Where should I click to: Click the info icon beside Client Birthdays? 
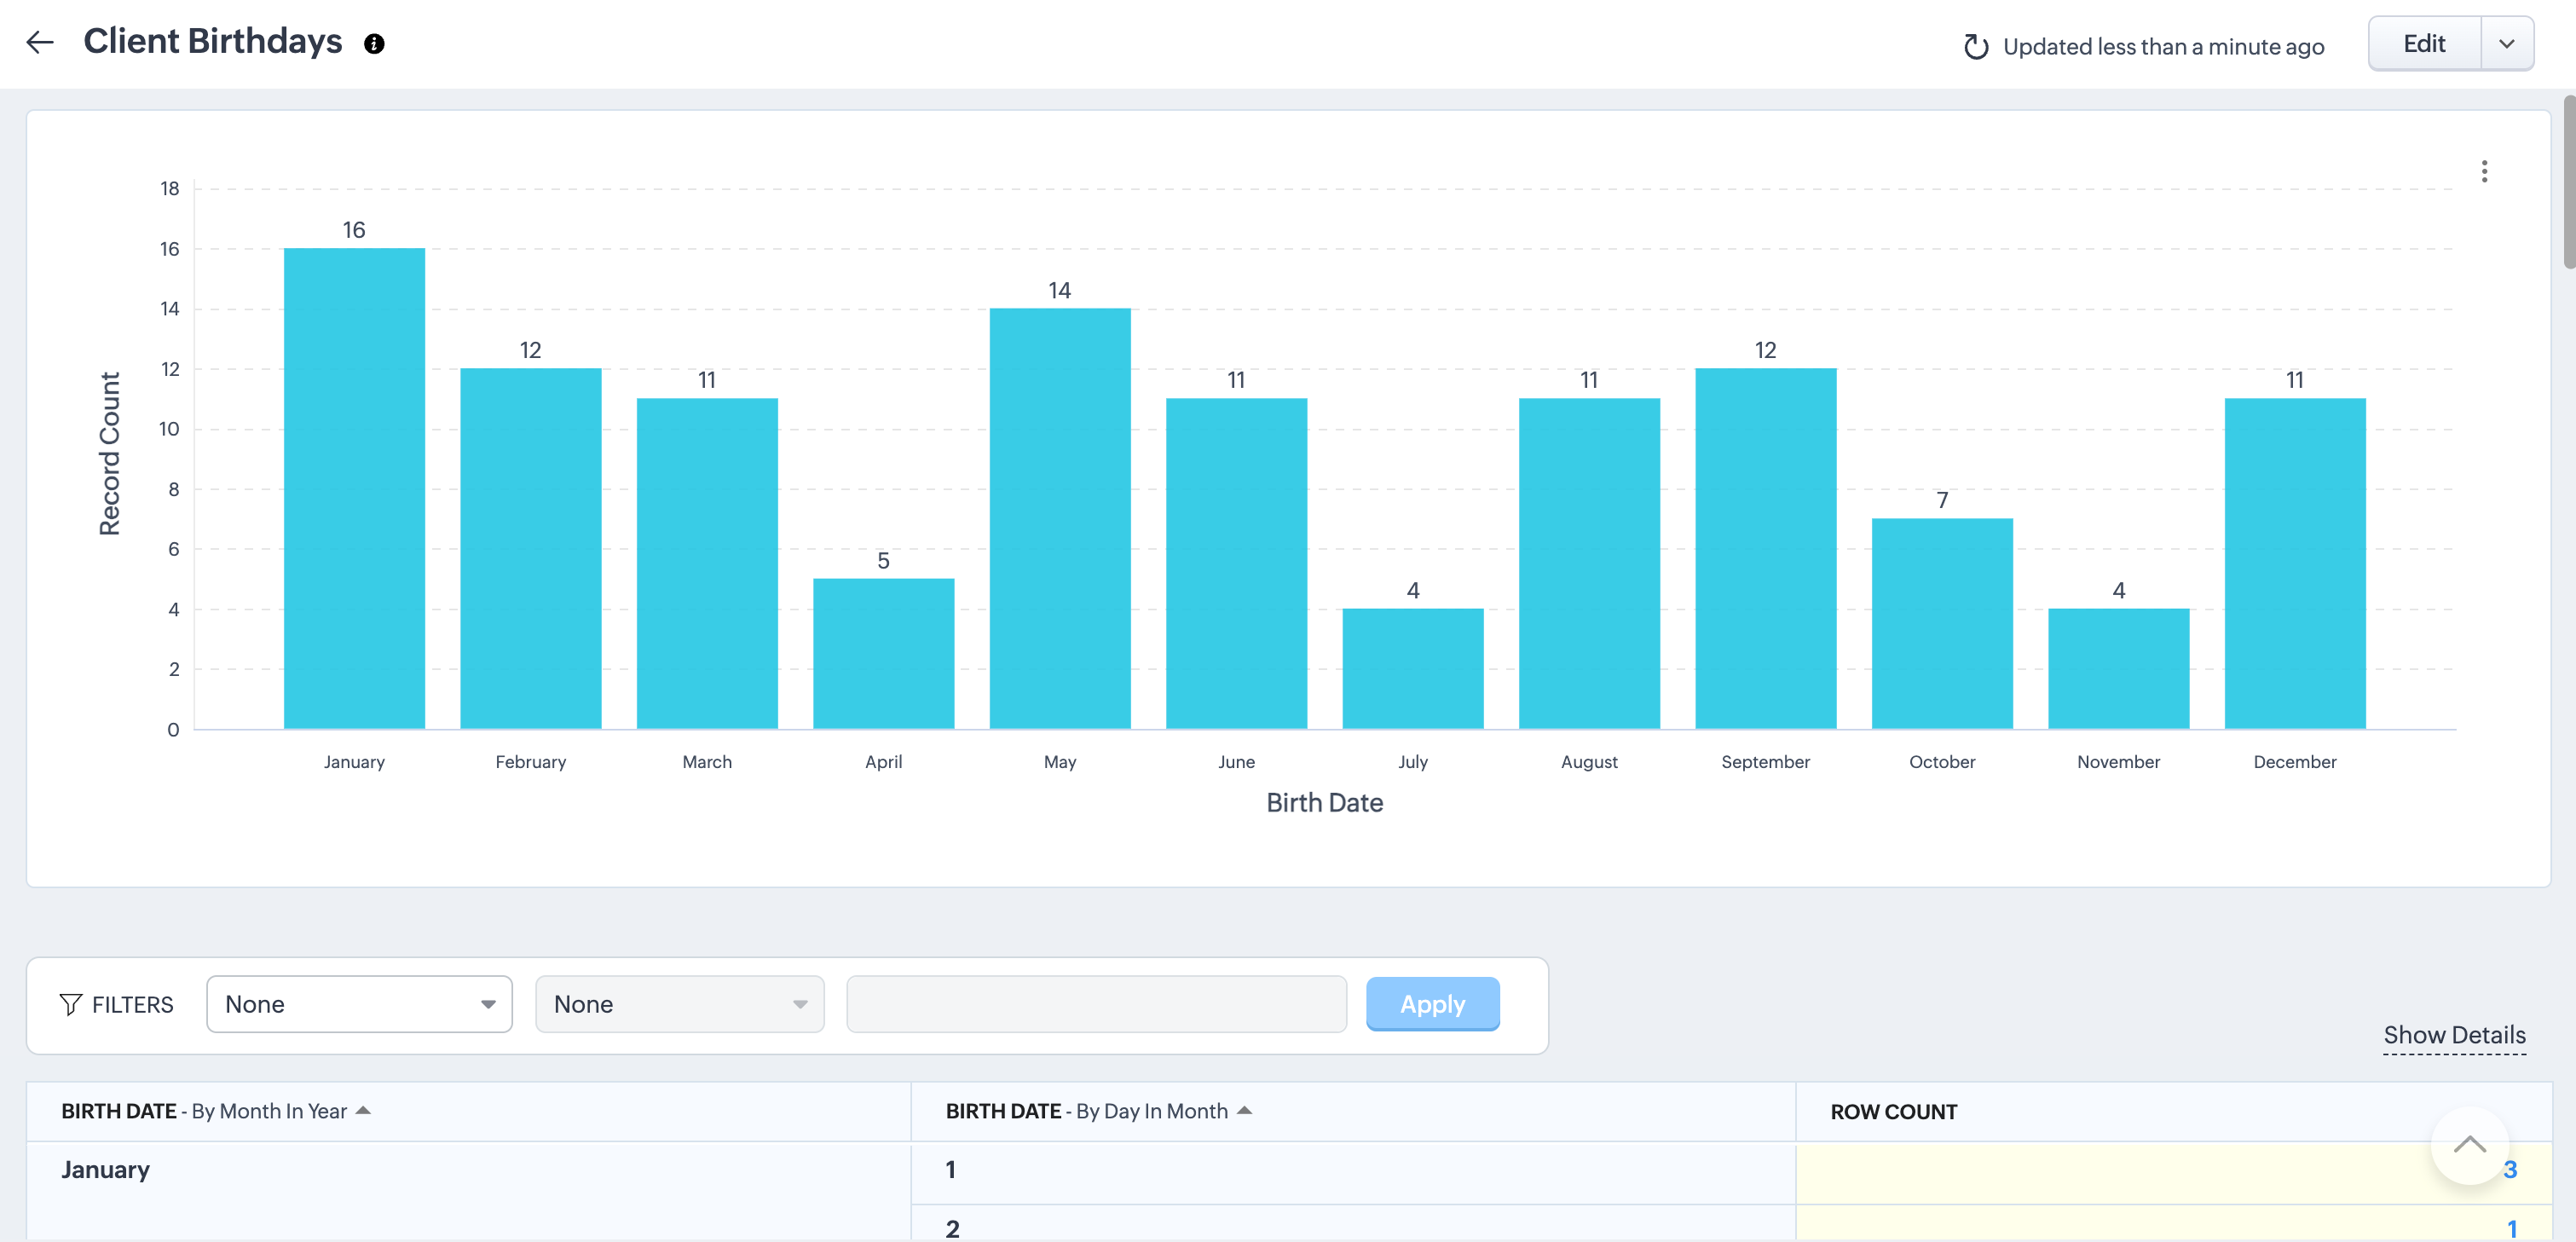point(374,44)
